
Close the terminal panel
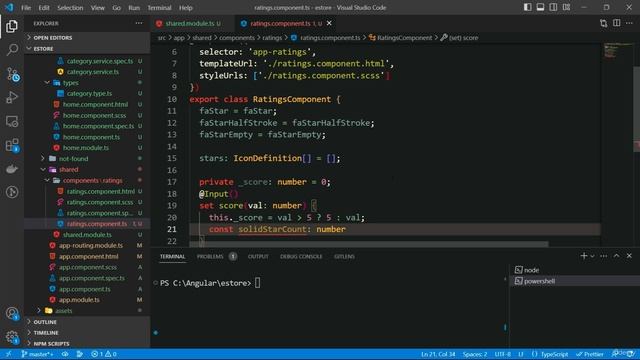tap(629, 256)
